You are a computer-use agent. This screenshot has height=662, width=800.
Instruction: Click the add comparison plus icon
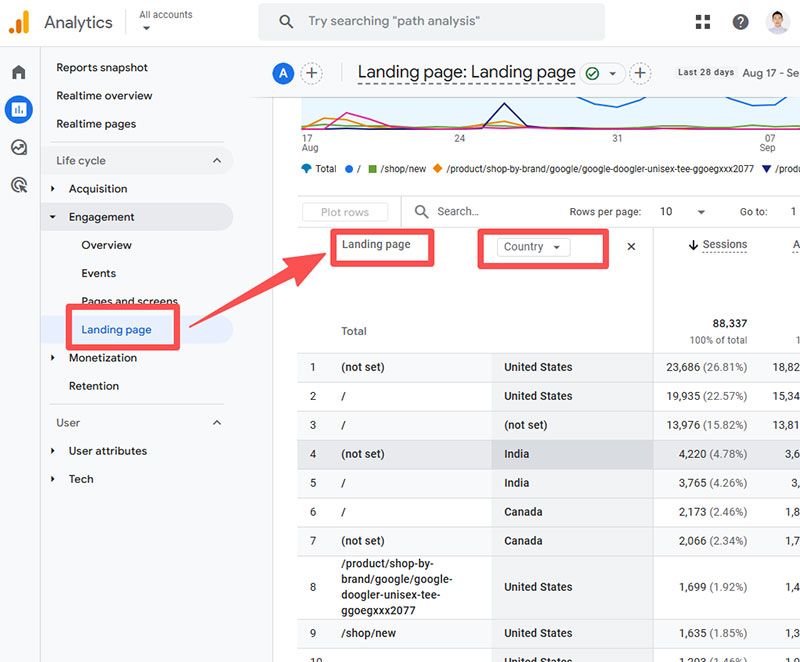tap(312, 73)
